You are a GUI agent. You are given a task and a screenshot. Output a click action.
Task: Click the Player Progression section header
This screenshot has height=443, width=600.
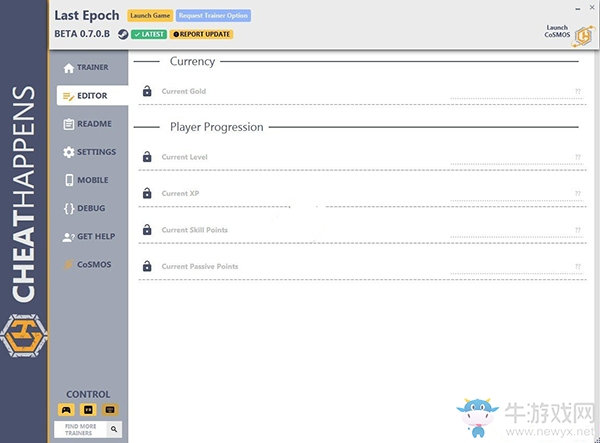[217, 127]
